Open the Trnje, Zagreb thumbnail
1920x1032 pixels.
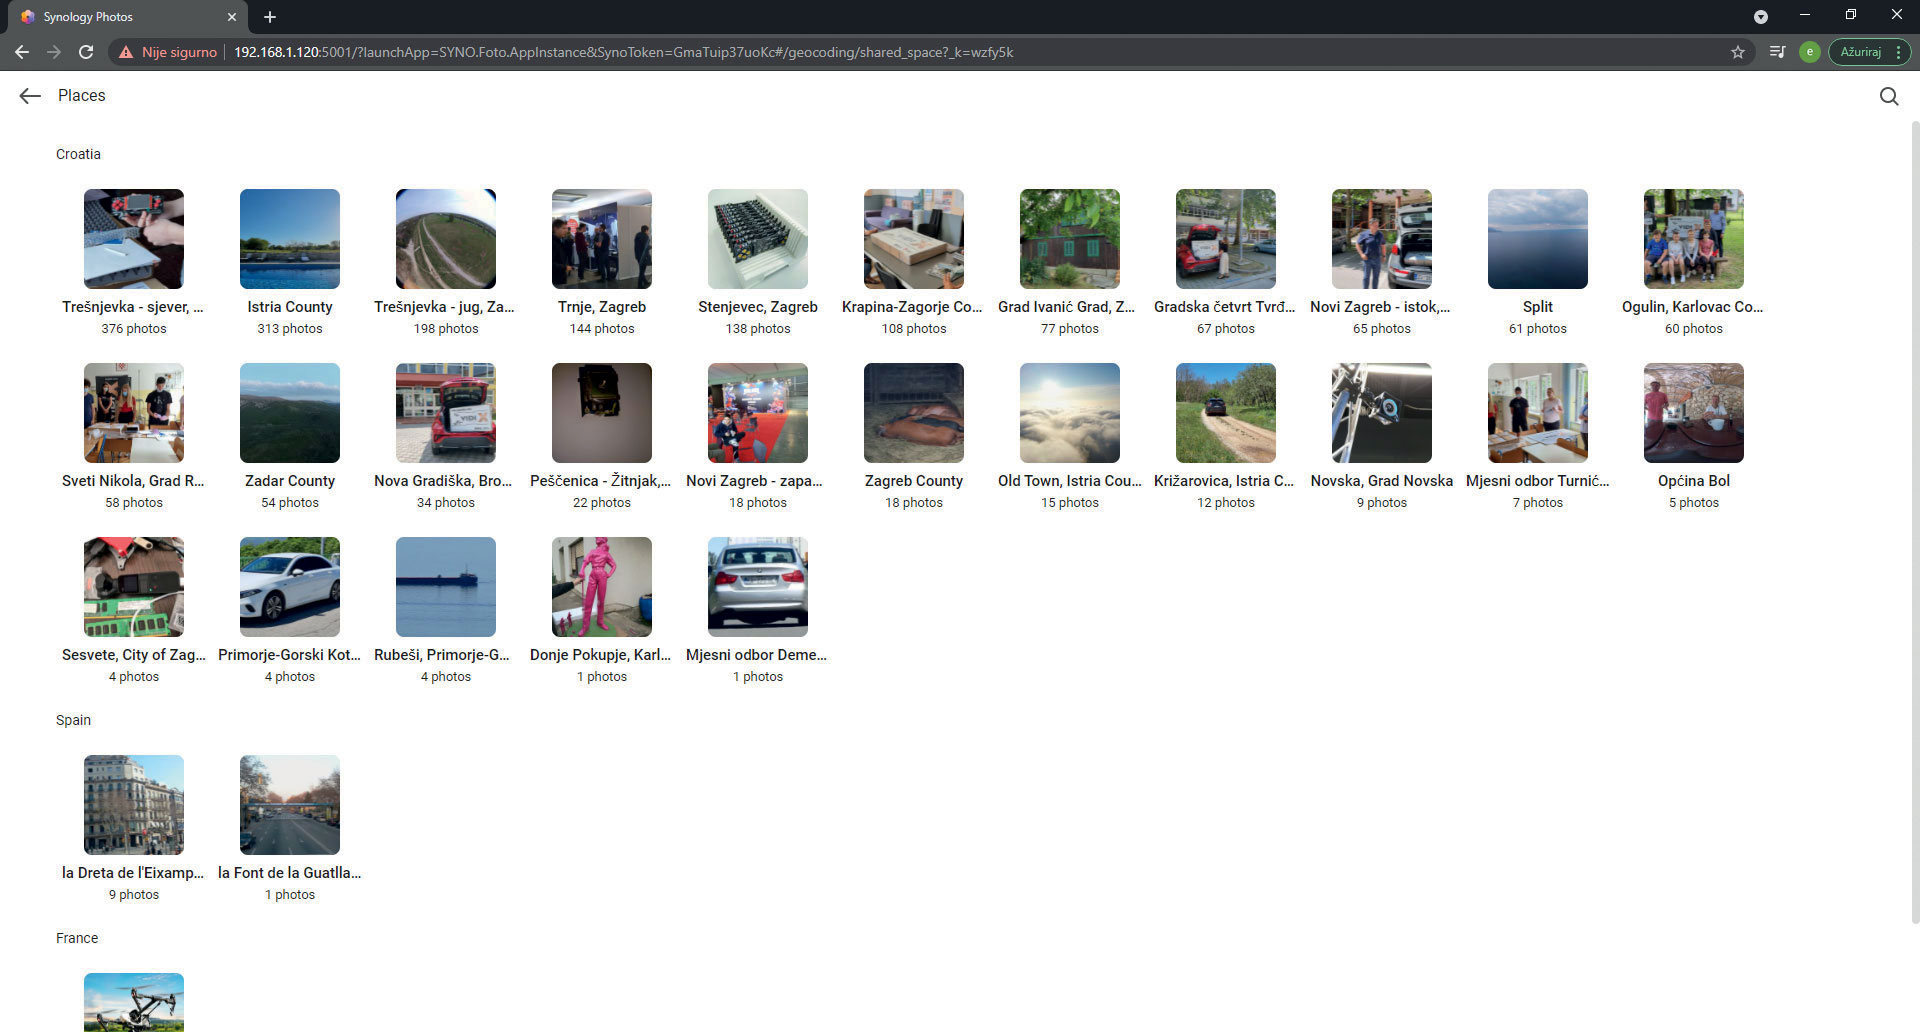[602, 239]
